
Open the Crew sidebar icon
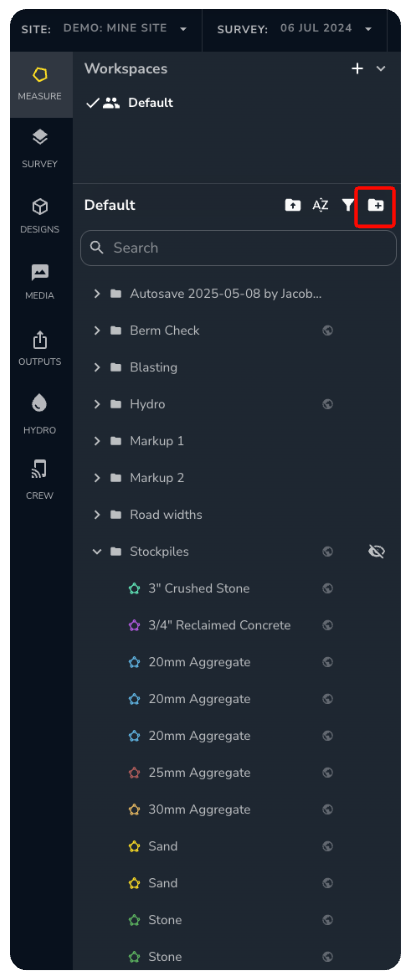click(40, 479)
